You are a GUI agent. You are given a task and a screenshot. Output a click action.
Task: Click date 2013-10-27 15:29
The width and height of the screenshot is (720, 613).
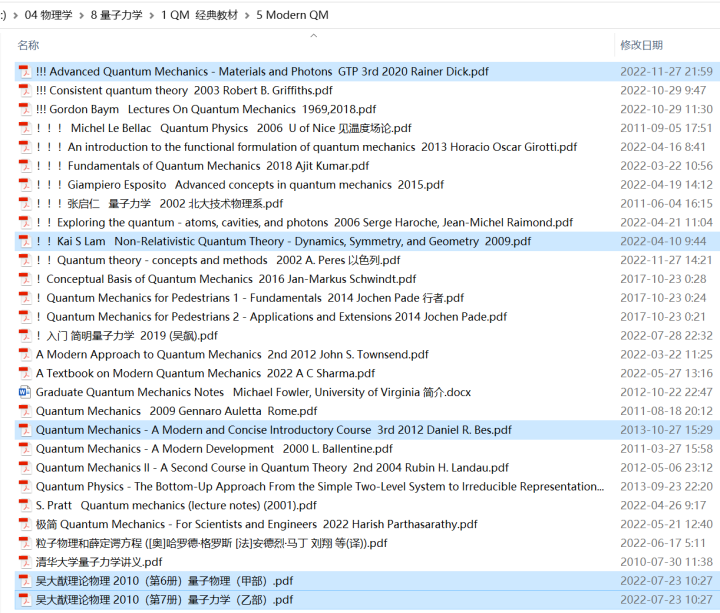(x=666, y=430)
